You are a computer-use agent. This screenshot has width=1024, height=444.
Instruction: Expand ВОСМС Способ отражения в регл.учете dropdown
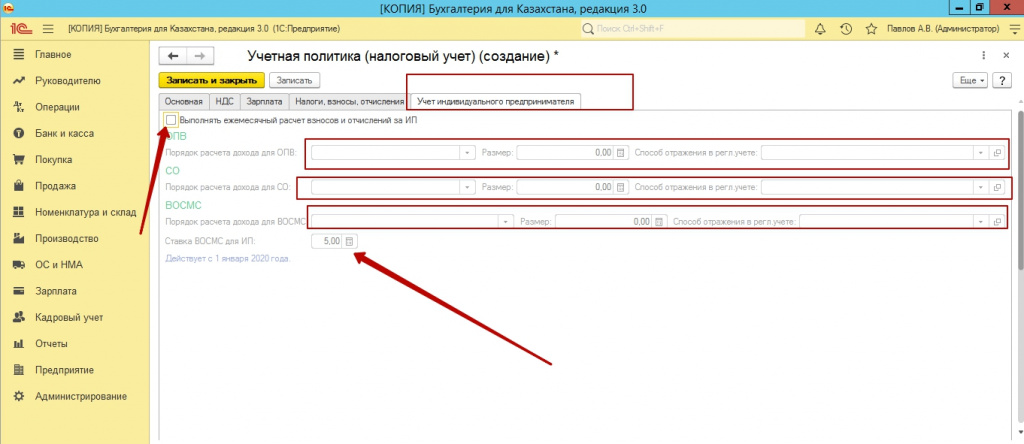click(x=981, y=222)
